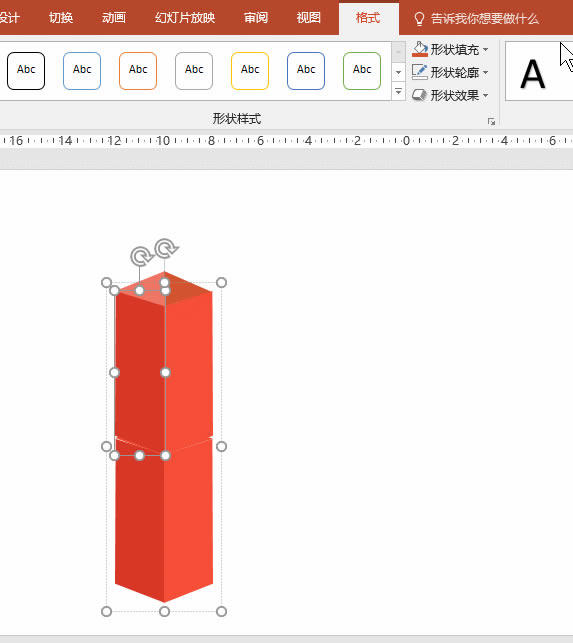Viewport: 573px width, 643px height.
Task: Apply the light blue outline Abc style
Action: (82, 71)
